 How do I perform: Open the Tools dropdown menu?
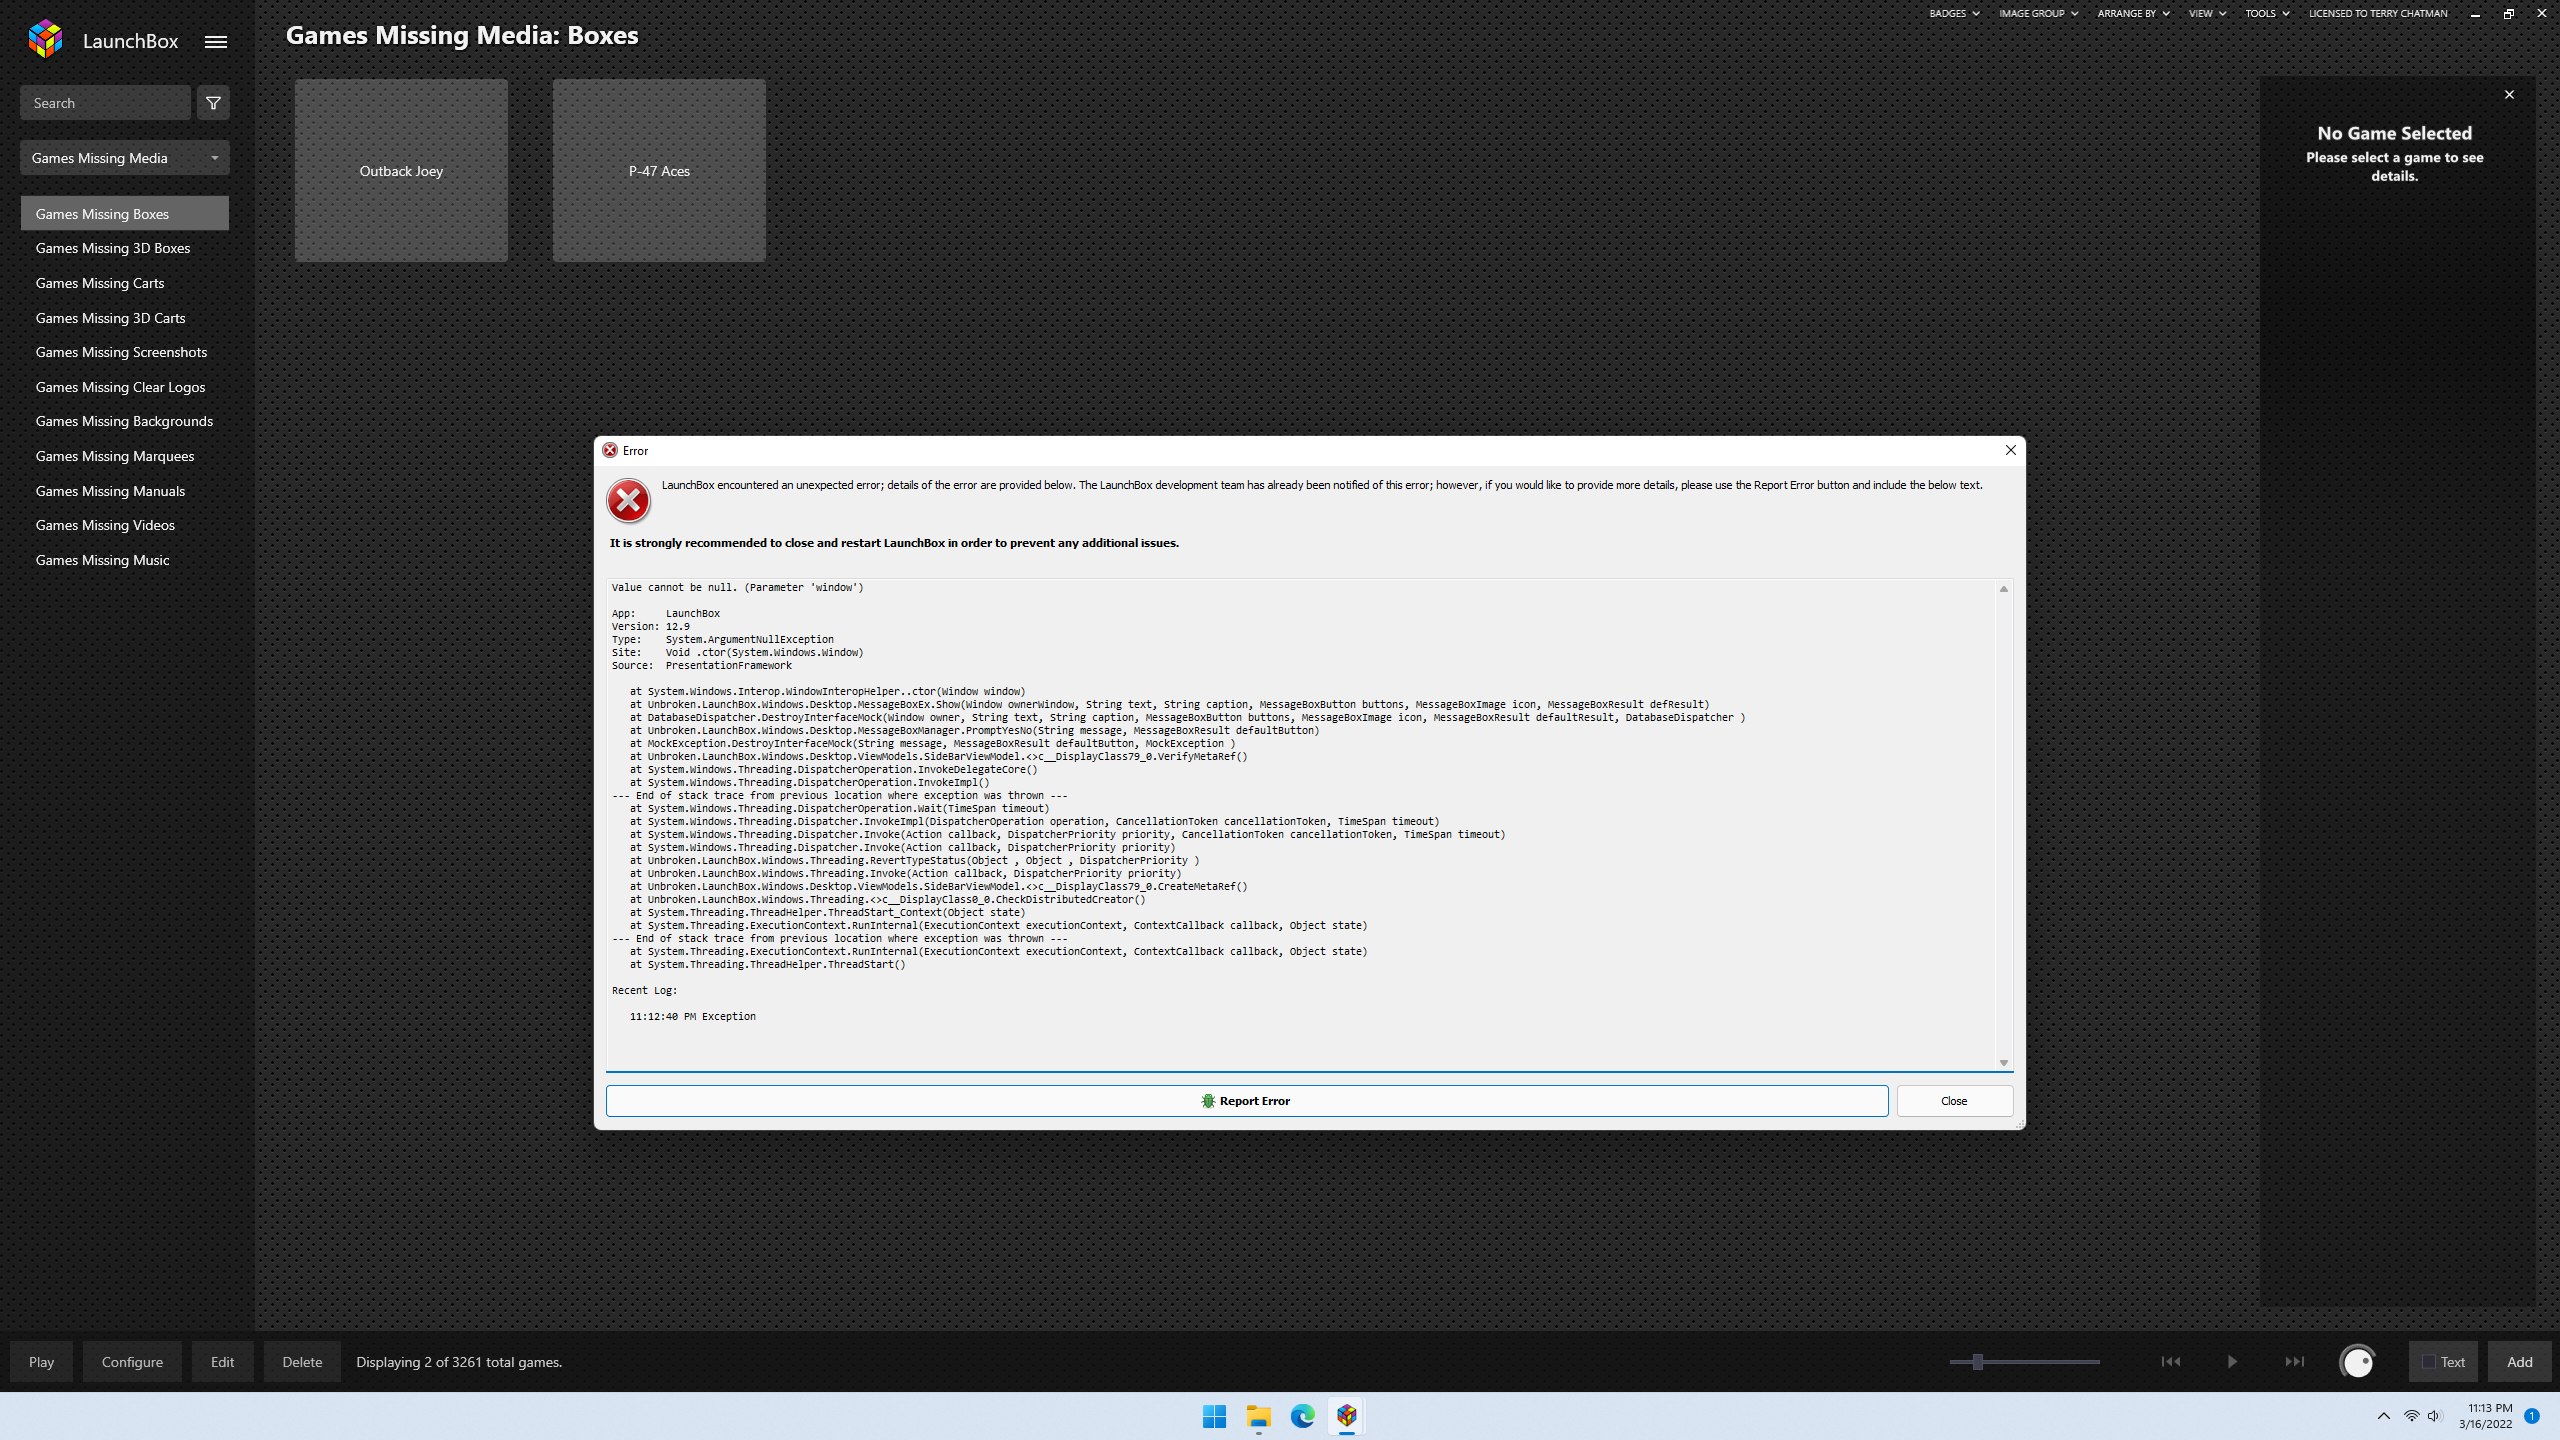2267,13
